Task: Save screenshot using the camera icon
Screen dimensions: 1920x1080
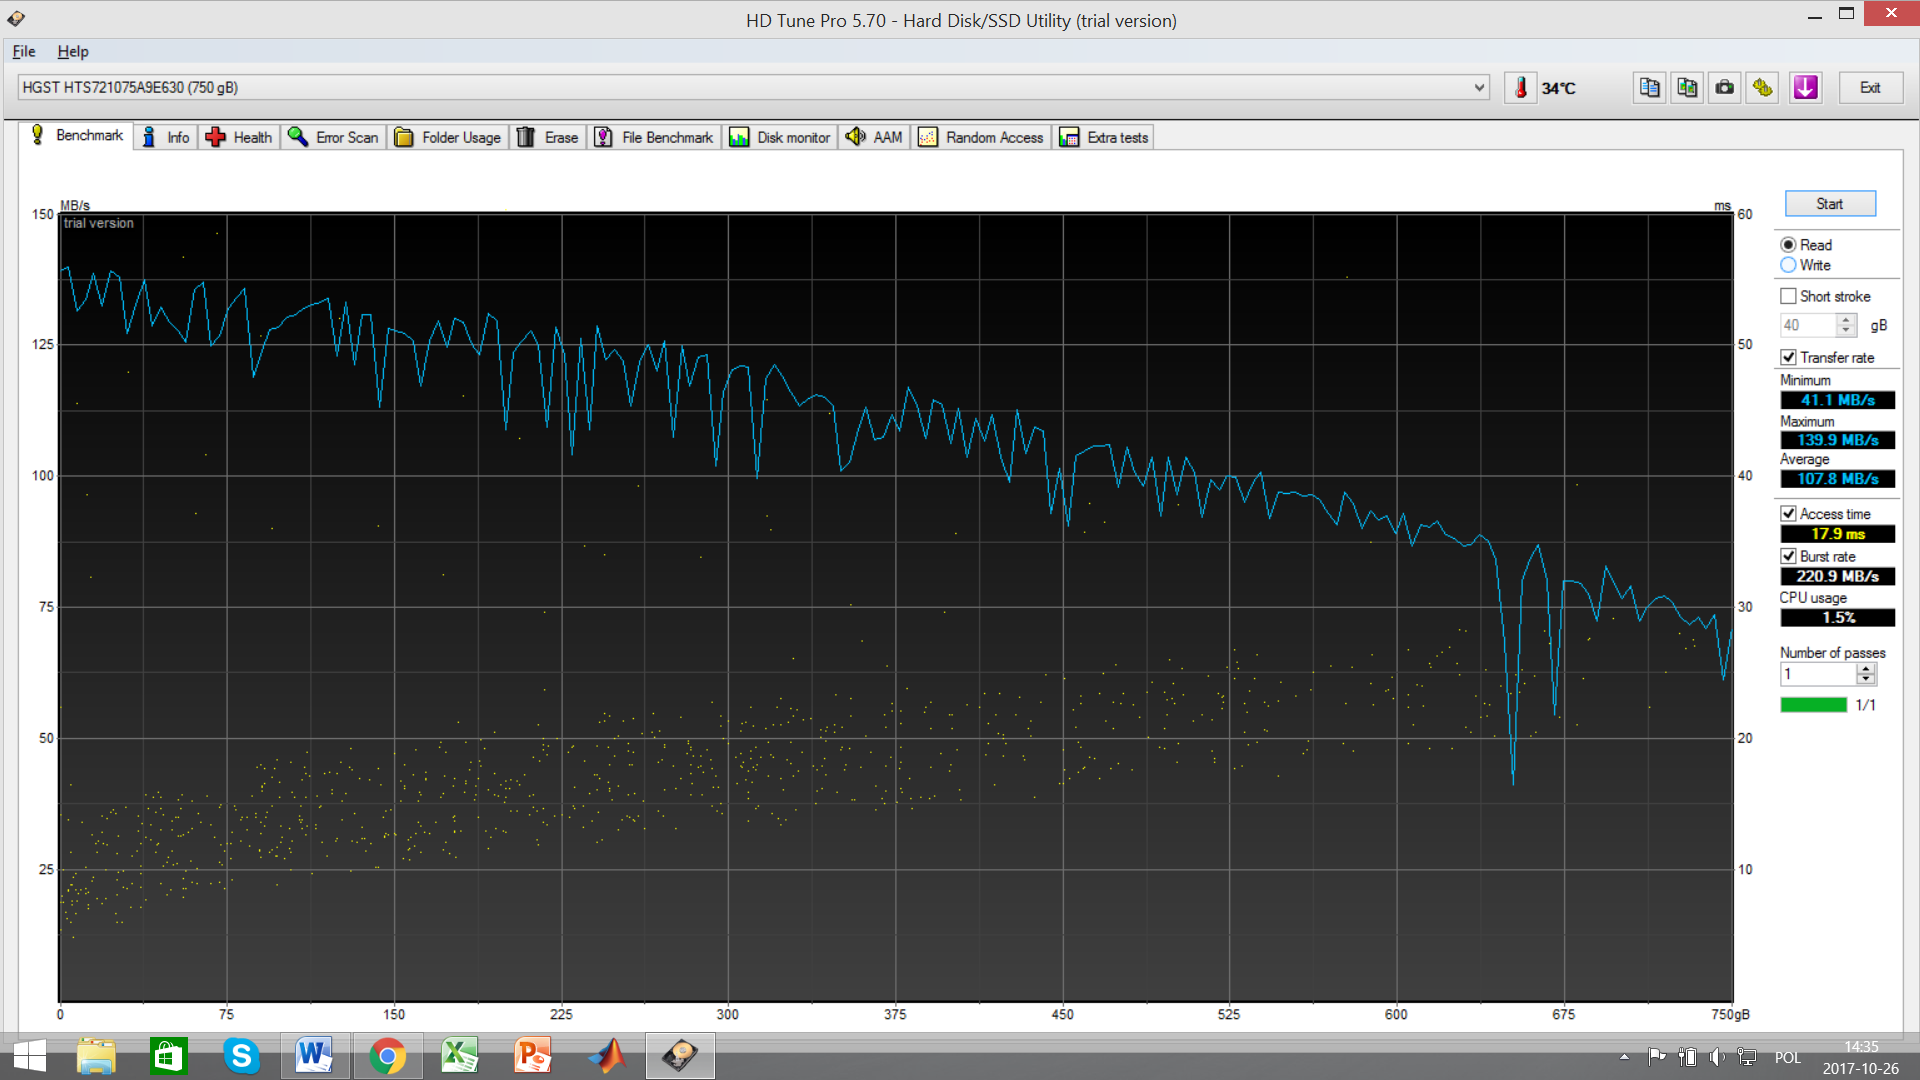Action: click(1724, 88)
